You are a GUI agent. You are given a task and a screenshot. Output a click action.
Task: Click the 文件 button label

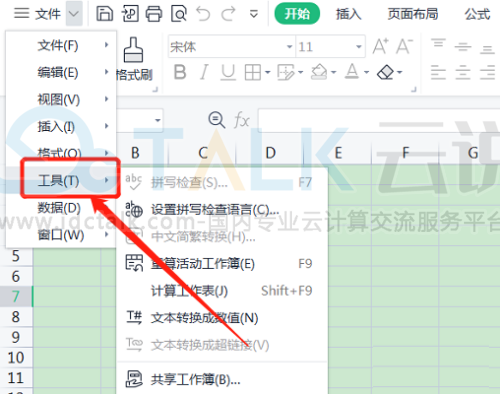point(48,14)
